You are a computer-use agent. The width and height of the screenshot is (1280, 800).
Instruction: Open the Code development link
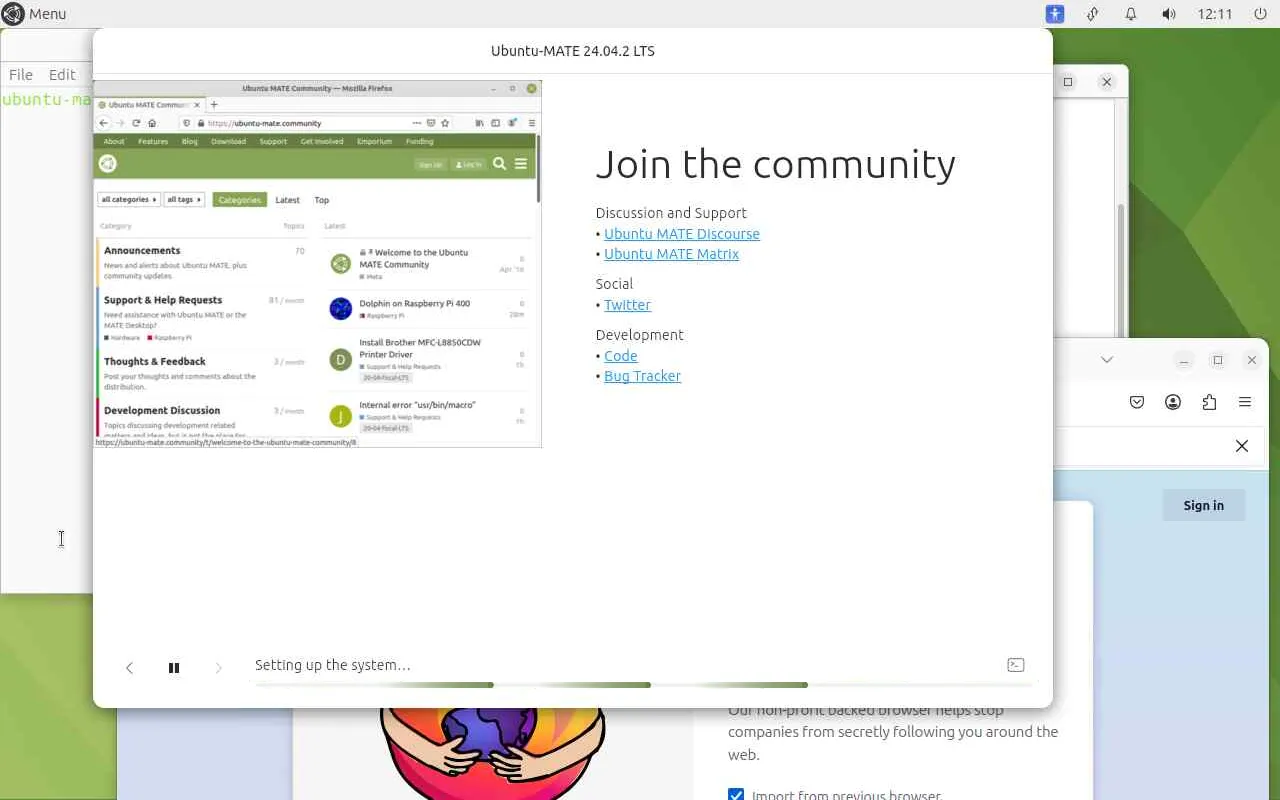tap(620, 356)
